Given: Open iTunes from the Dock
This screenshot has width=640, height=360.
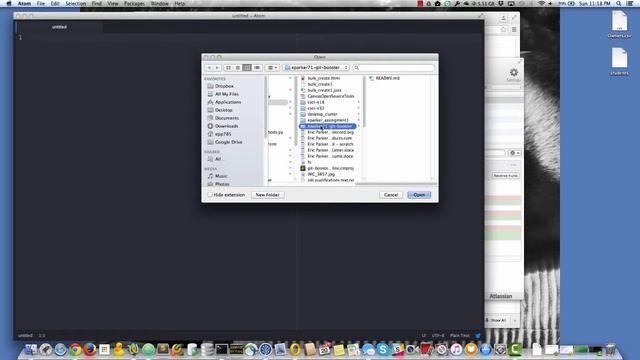Looking at the screenshot, I should click(456, 349).
